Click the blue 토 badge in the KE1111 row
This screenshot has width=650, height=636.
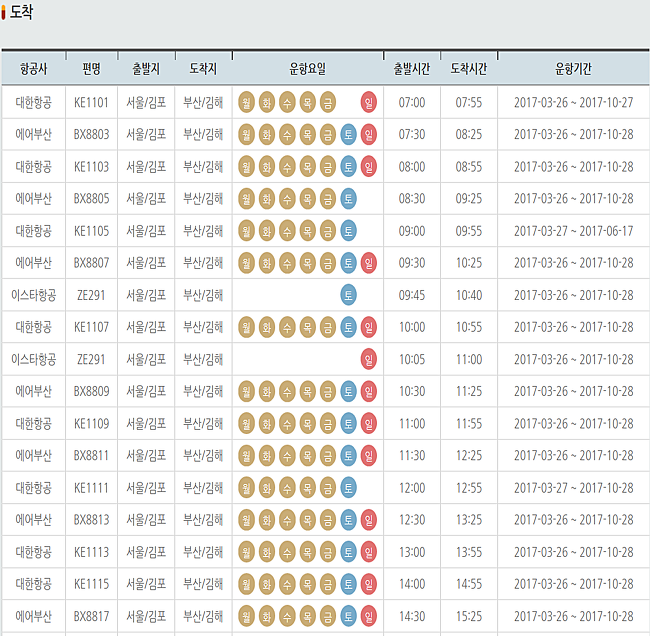coord(348,488)
